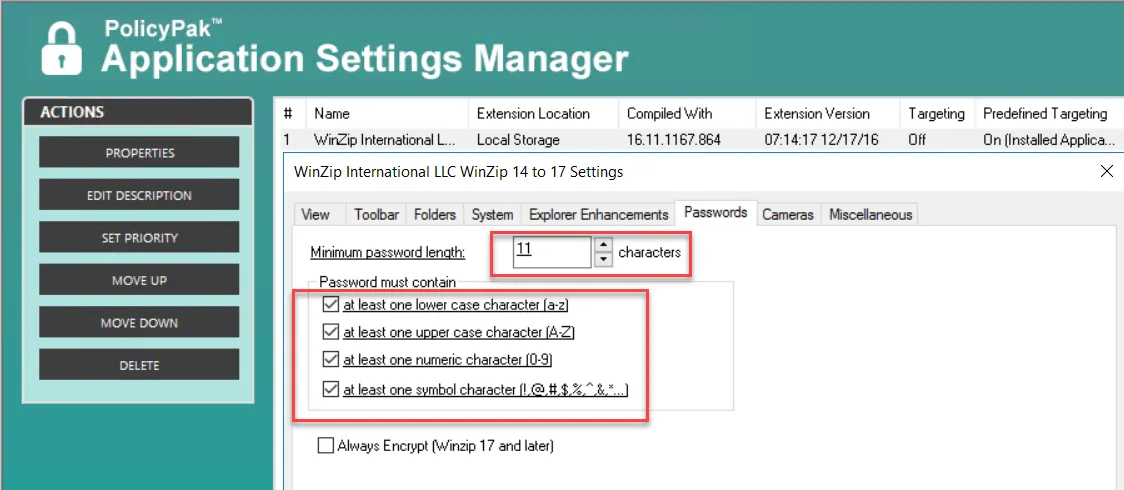Uncheck at least one upper case character
This screenshot has height=490, width=1124.
[330, 332]
